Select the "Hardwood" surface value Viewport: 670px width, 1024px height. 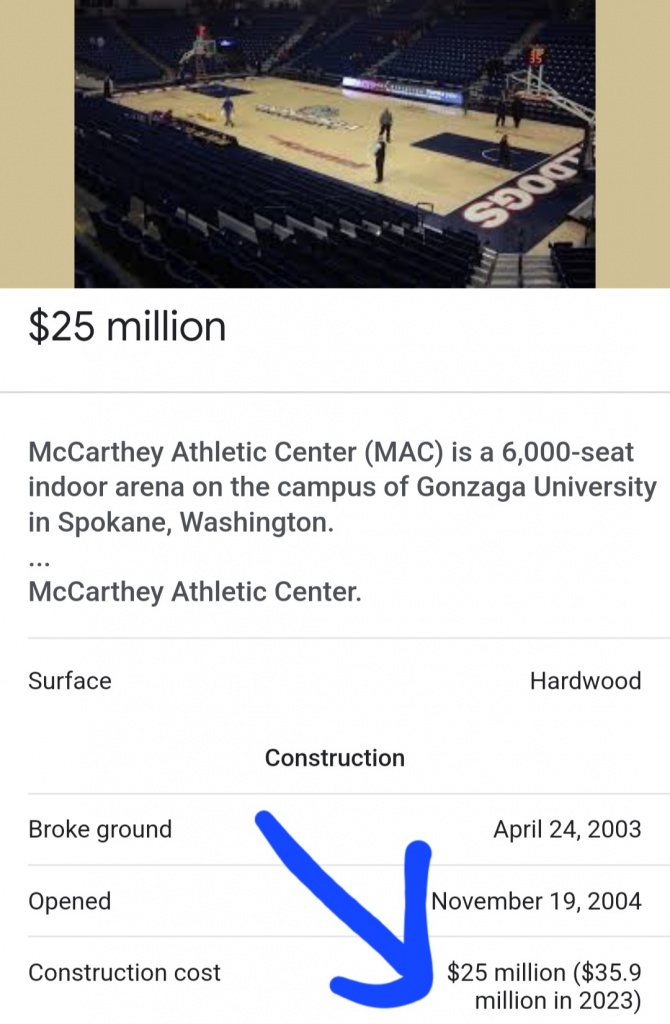pos(585,681)
